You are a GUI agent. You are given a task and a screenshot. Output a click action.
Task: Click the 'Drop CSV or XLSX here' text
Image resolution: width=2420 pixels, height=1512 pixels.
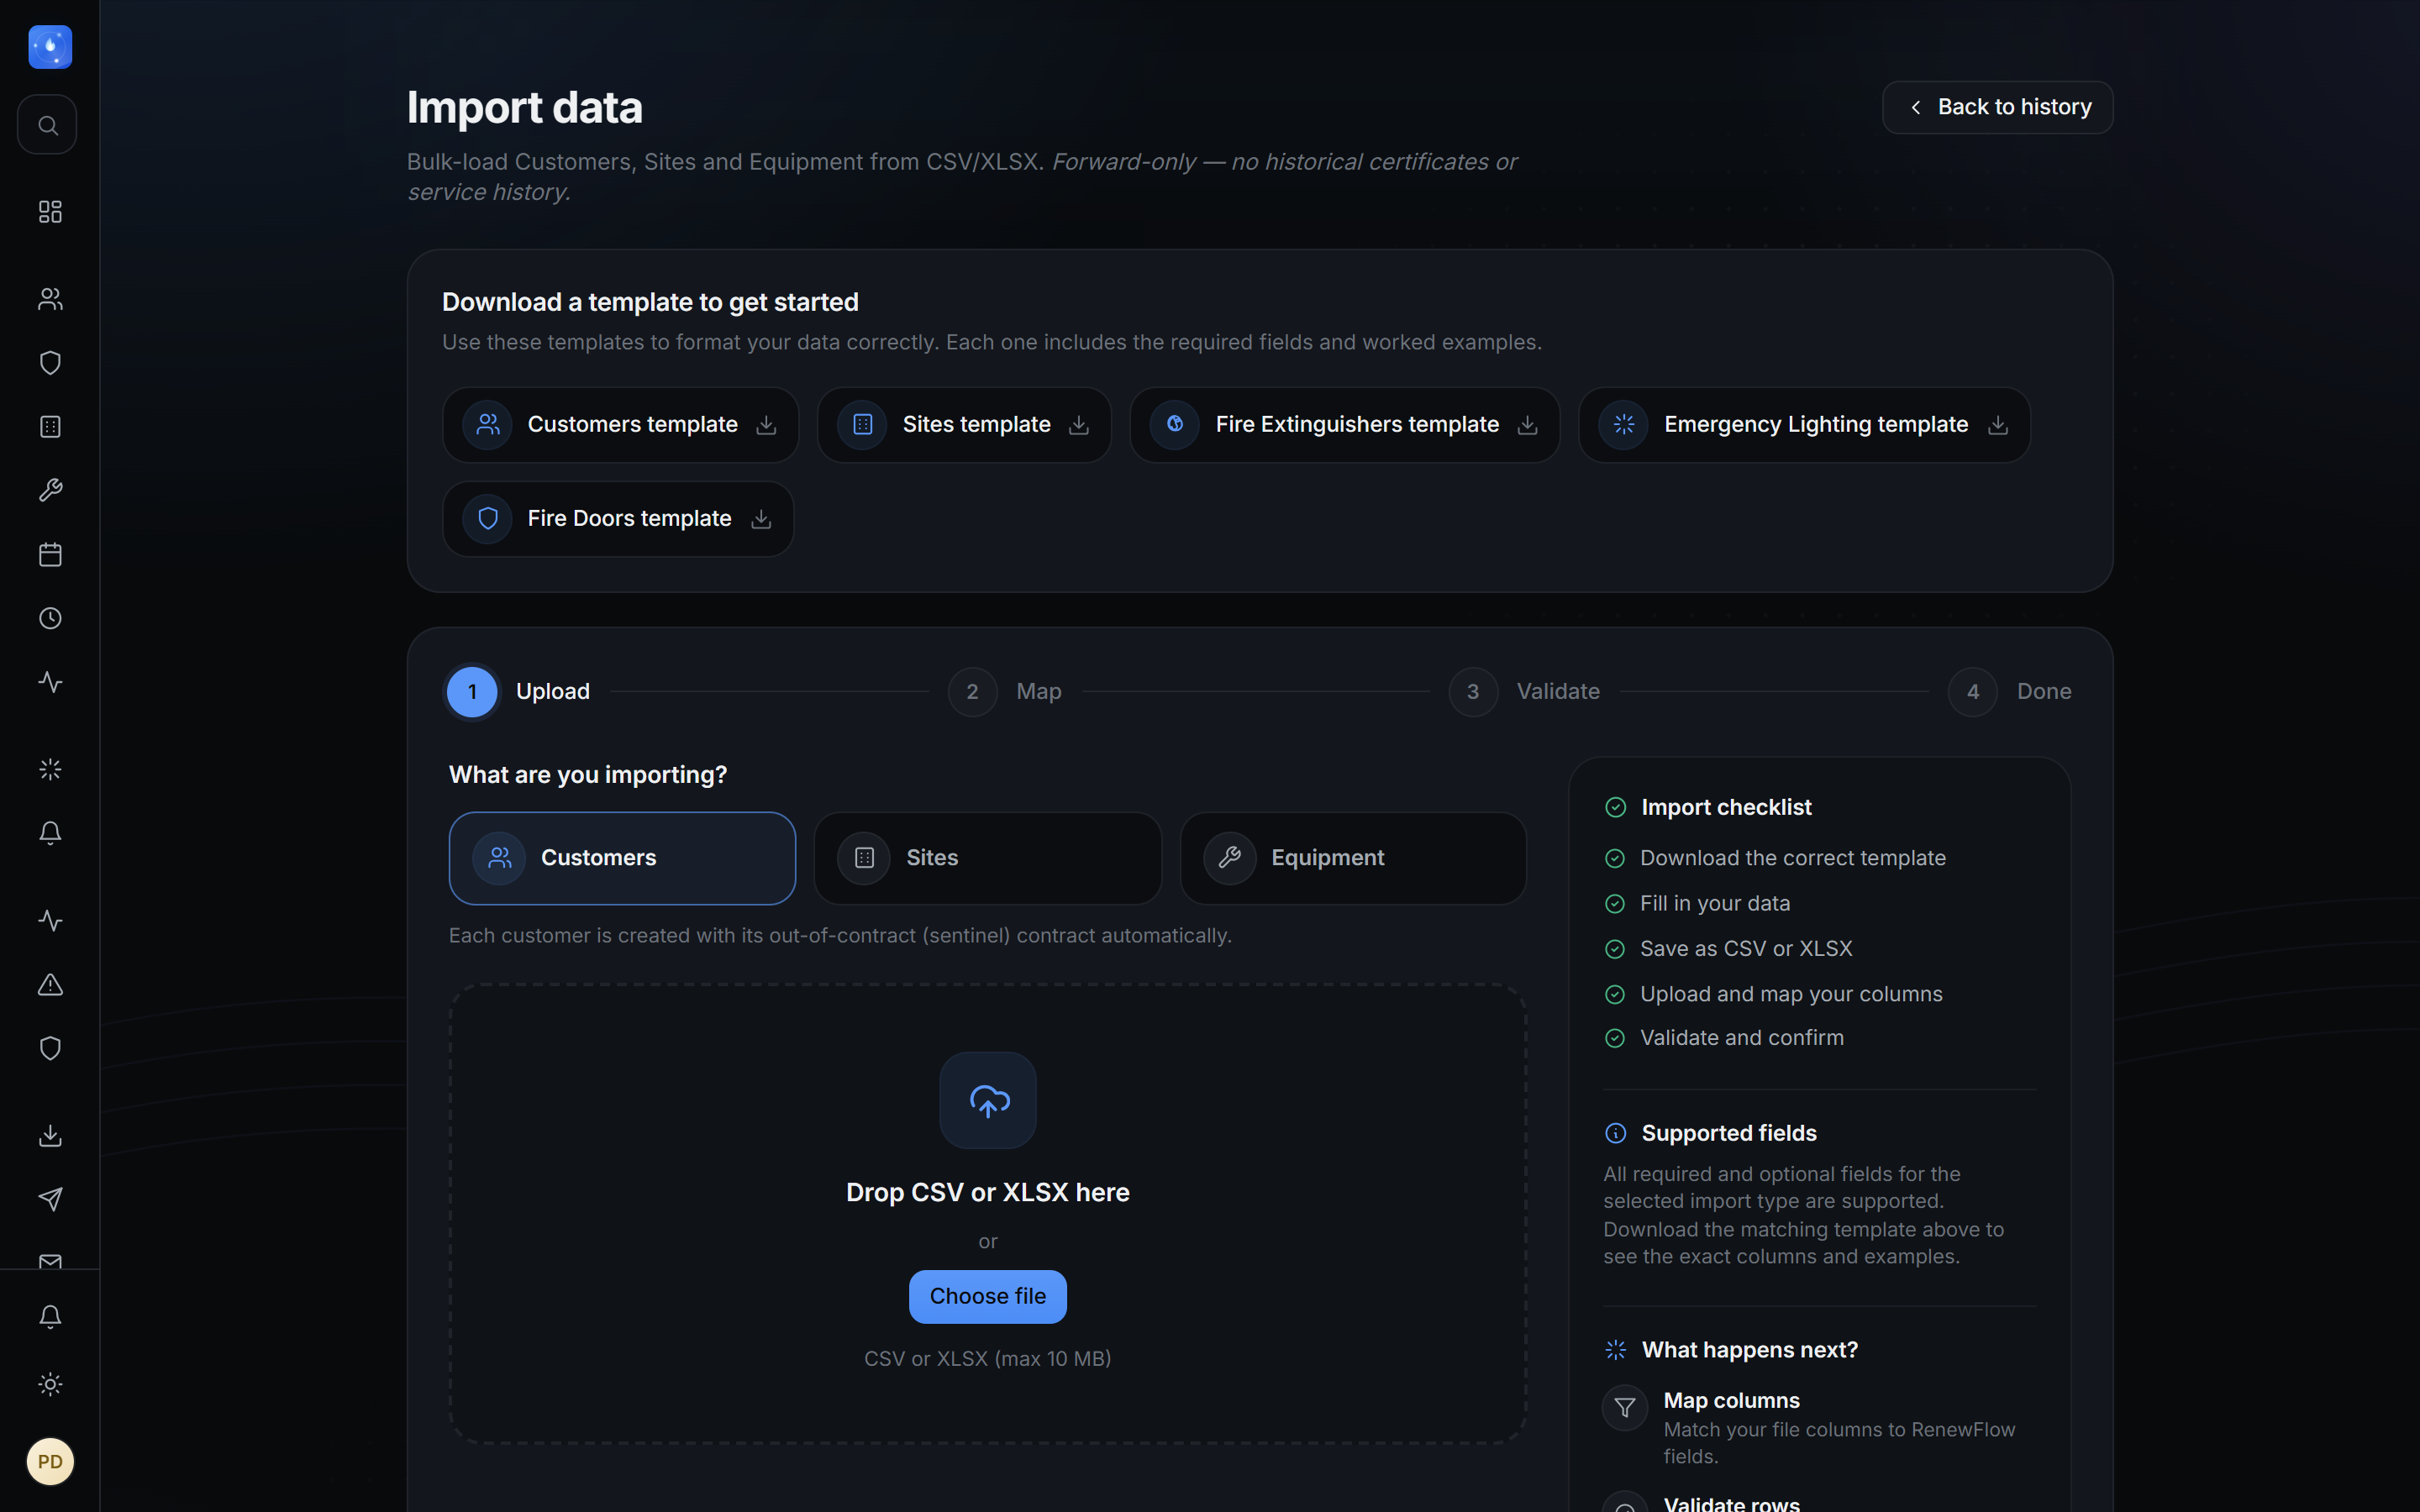[988, 1192]
